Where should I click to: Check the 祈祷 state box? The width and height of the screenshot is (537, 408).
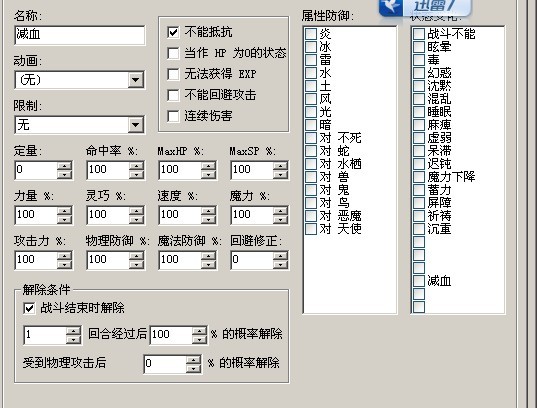tap(419, 216)
